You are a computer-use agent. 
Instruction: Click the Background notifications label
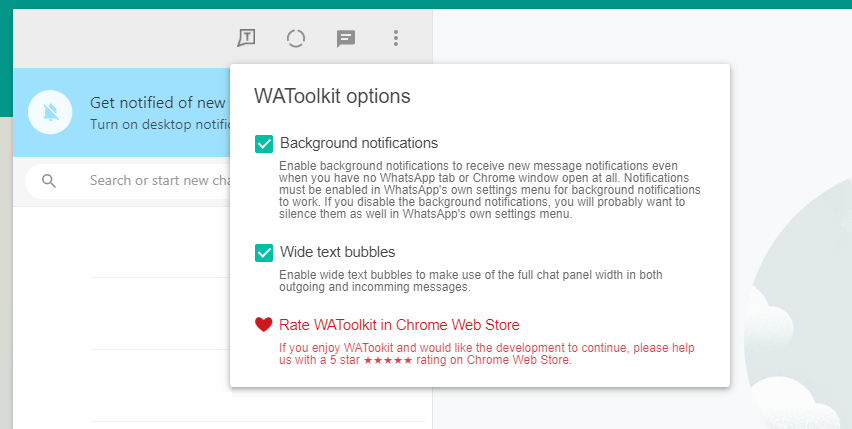(358, 143)
